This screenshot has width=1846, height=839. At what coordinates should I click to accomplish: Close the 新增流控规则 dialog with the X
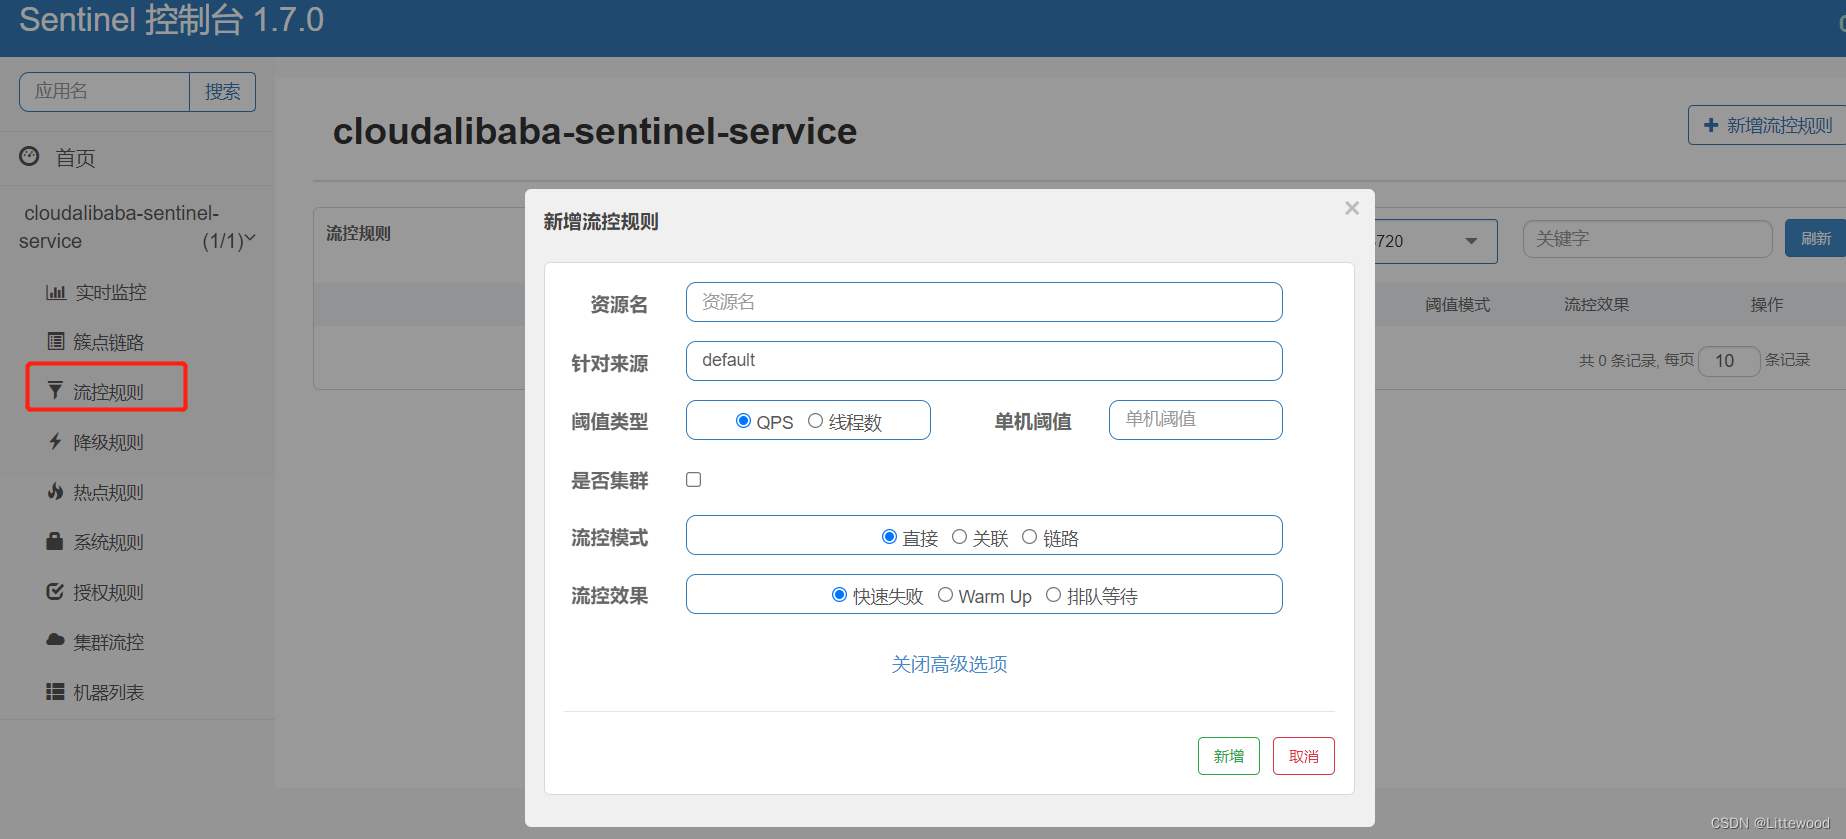[x=1352, y=208]
